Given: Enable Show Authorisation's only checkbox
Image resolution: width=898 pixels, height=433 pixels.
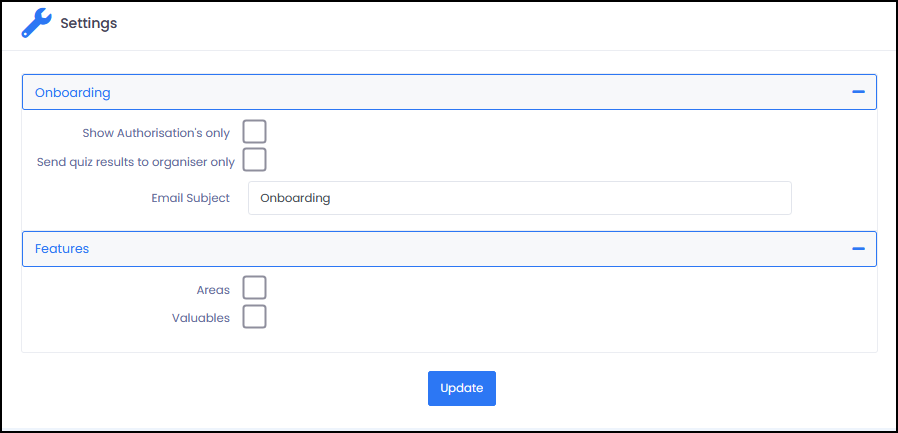Looking at the screenshot, I should tap(255, 132).
